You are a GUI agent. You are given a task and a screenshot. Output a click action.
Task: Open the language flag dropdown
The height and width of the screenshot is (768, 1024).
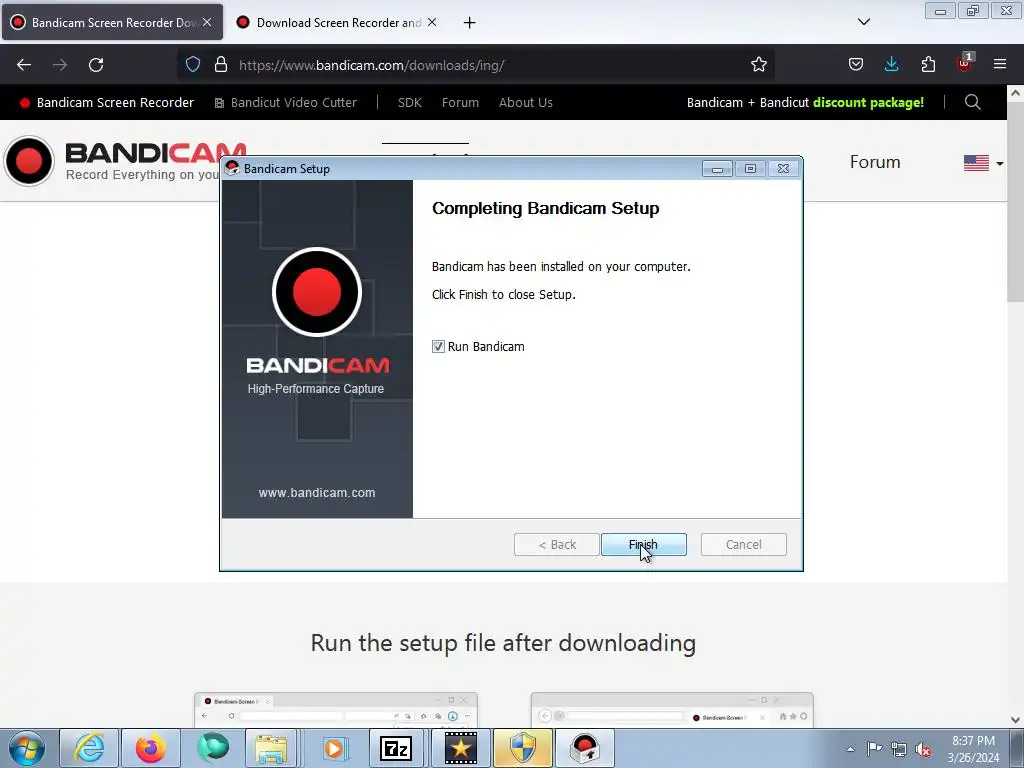pos(984,163)
